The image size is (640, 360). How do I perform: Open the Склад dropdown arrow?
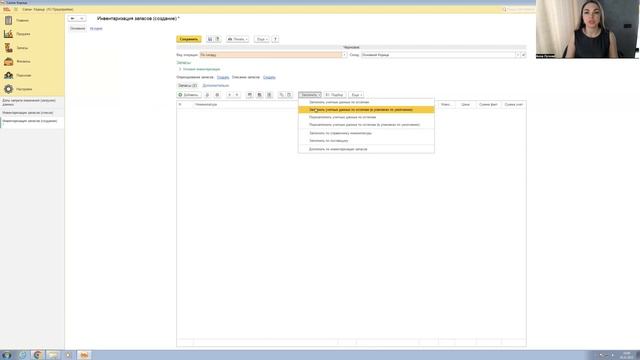pos(518,55)
